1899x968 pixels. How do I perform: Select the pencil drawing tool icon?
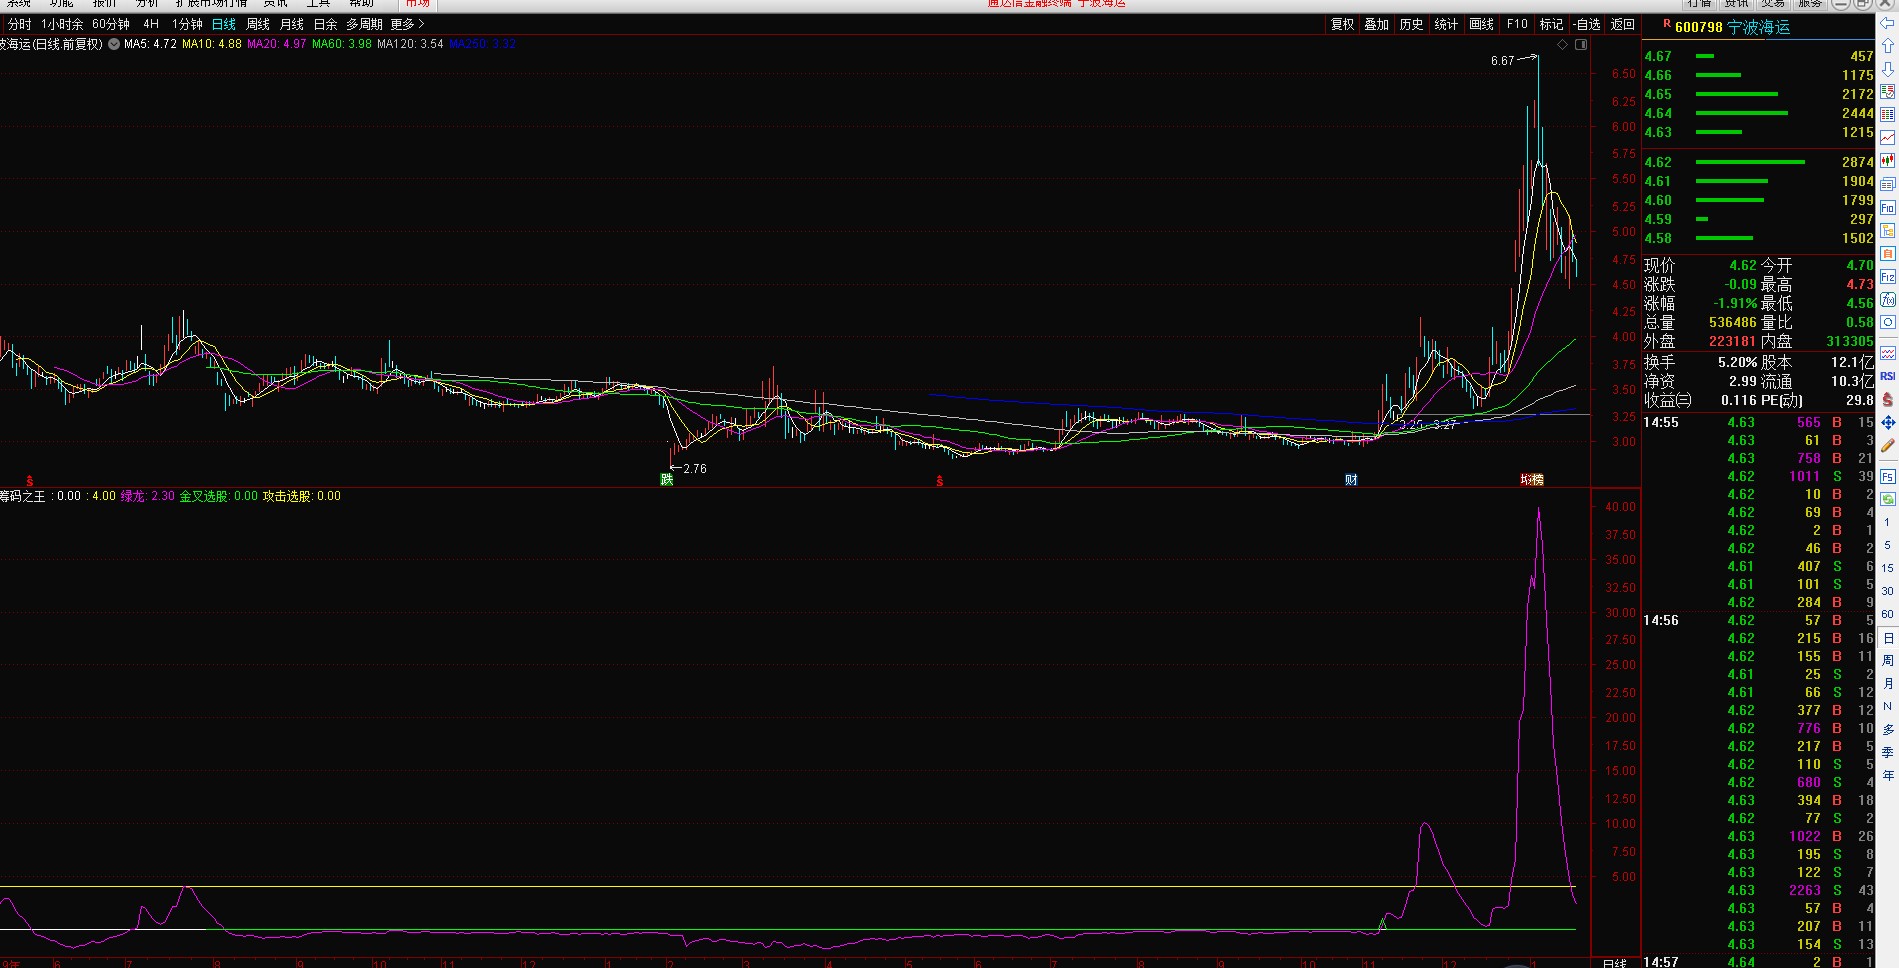point(1887,446)
